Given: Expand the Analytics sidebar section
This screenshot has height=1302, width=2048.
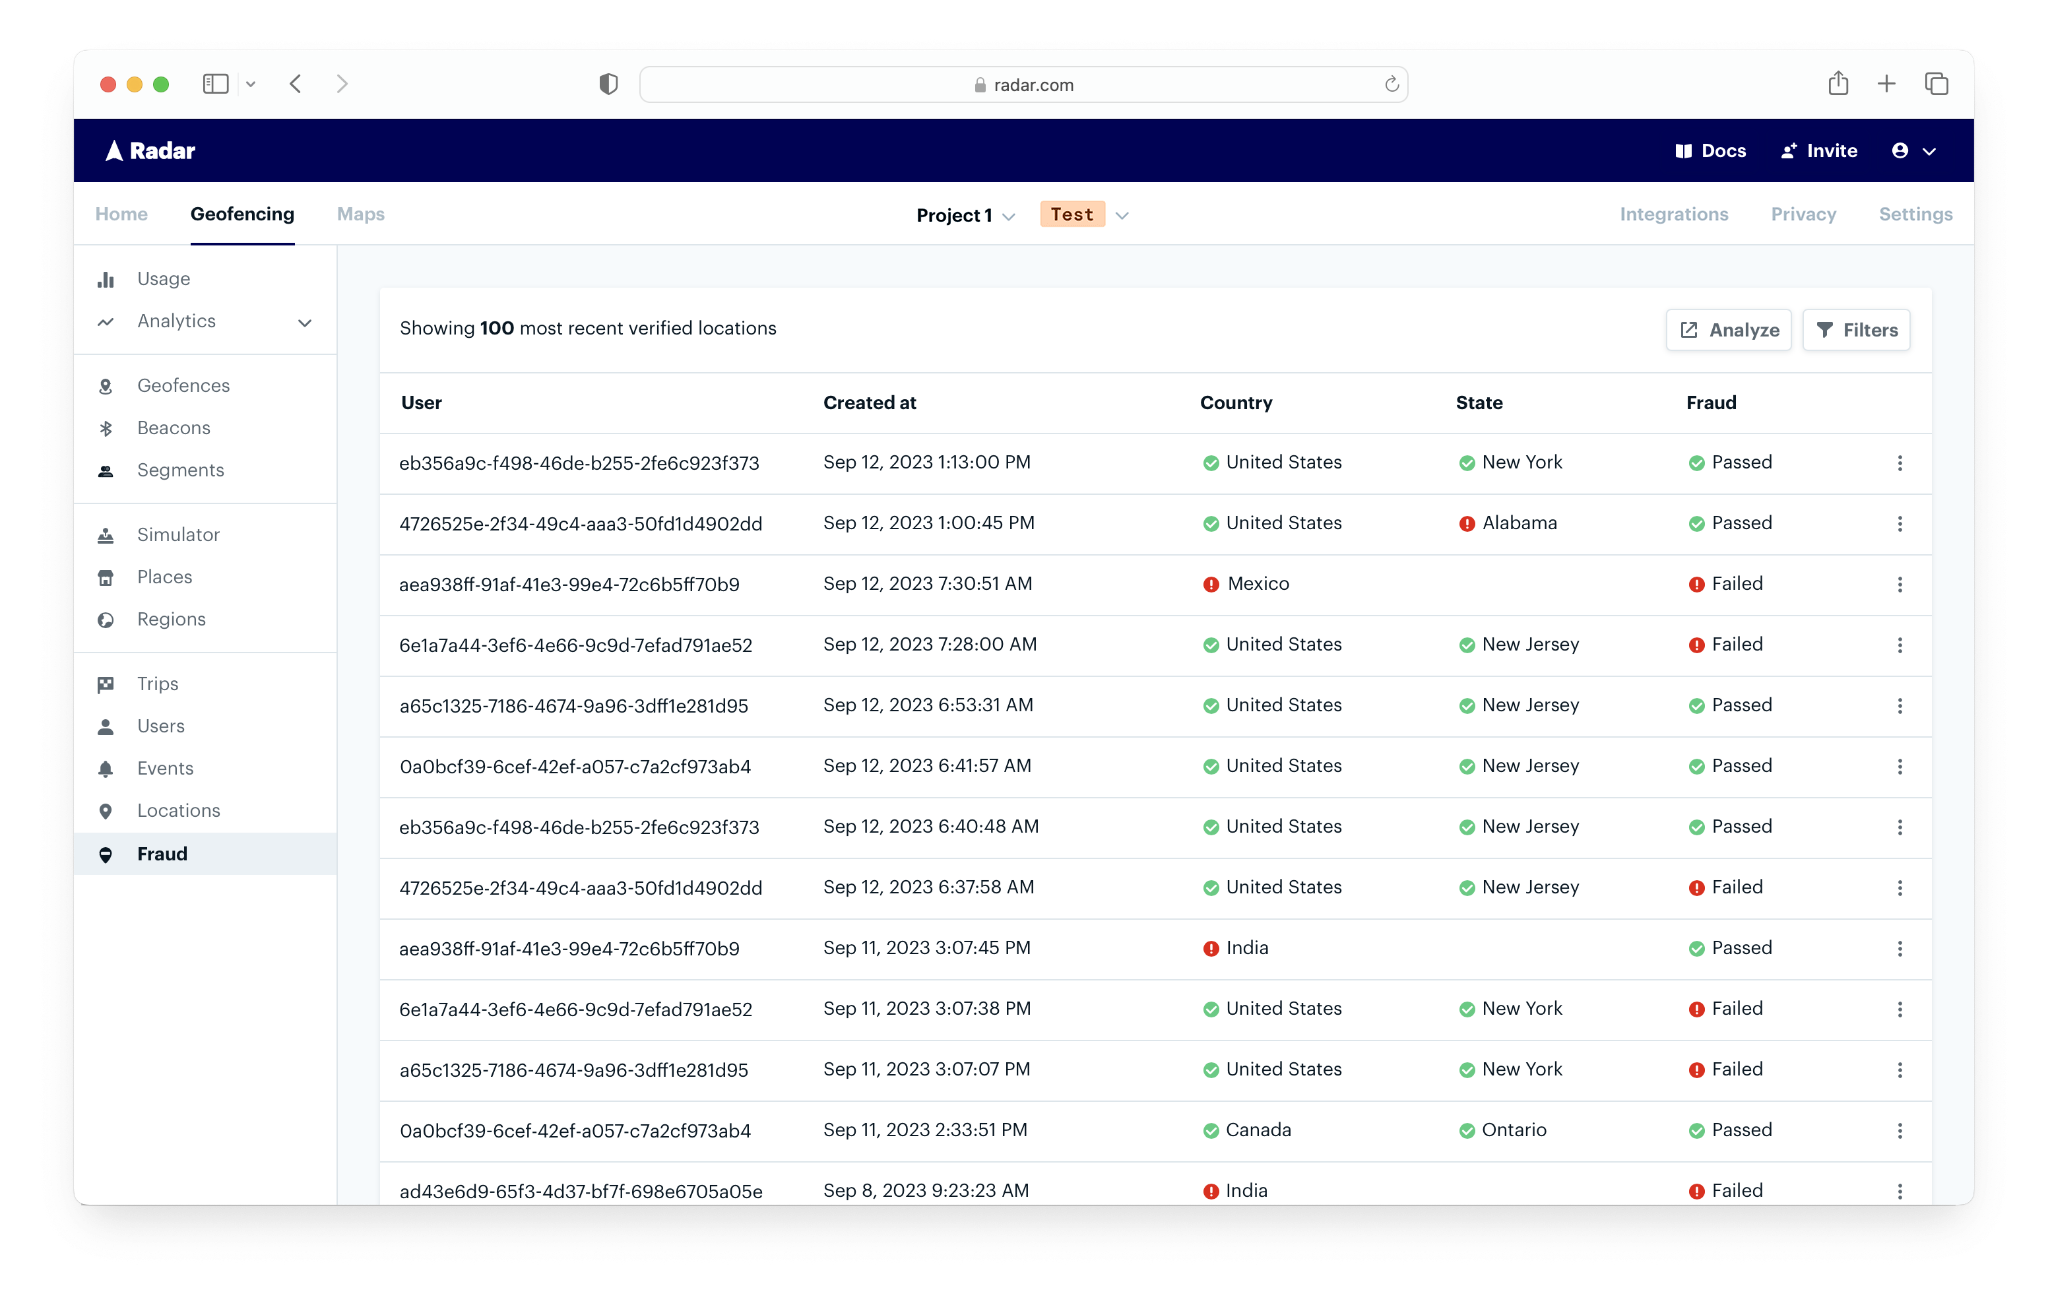Looking at the screenshot, I should [305, 322].
